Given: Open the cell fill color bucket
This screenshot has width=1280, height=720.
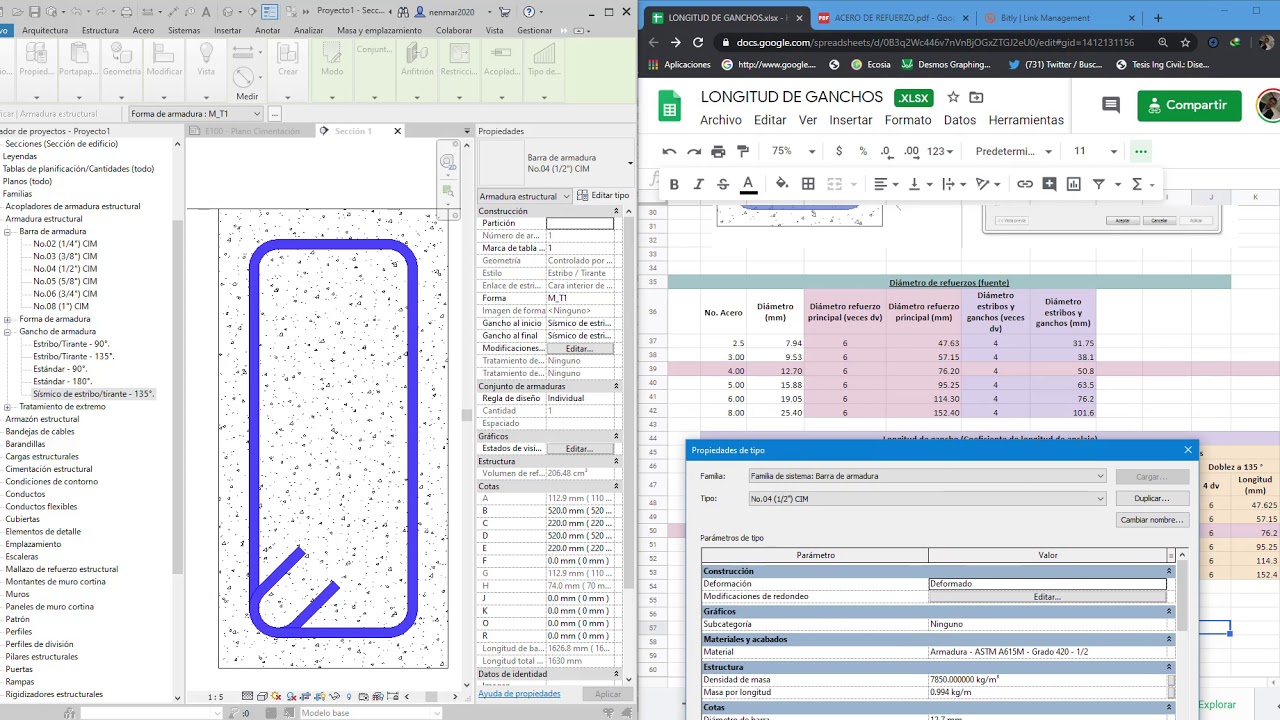Looking at the screenshot, I should pos(782,184).
